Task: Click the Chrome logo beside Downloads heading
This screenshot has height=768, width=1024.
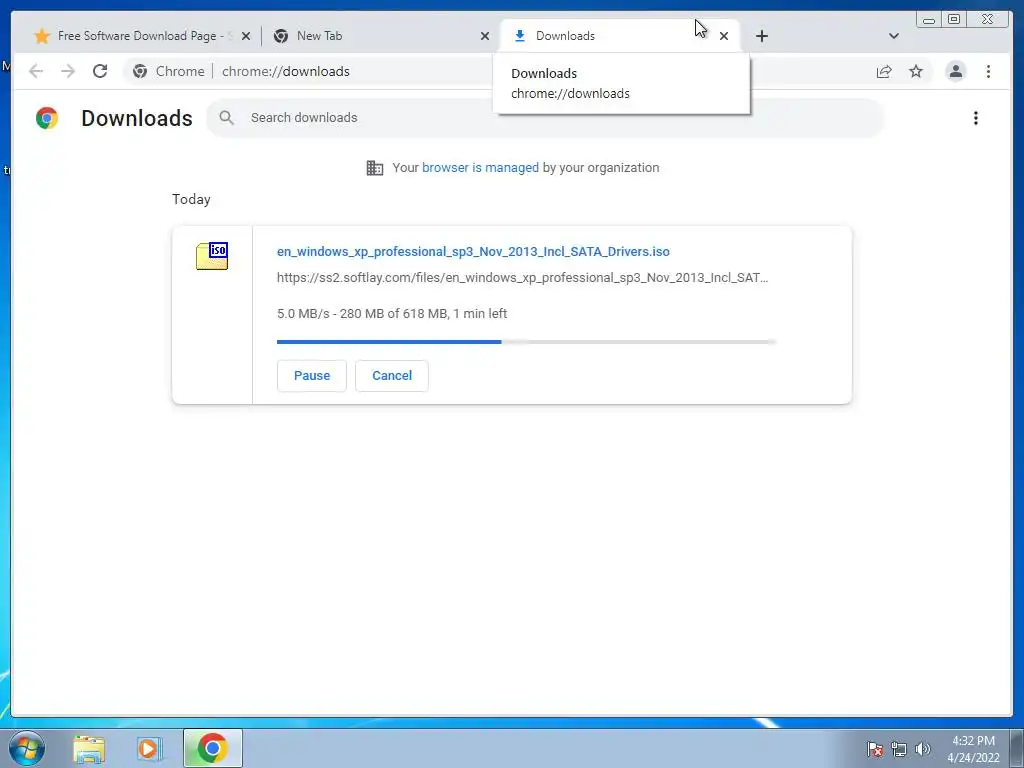Action: tap(47, 118)
